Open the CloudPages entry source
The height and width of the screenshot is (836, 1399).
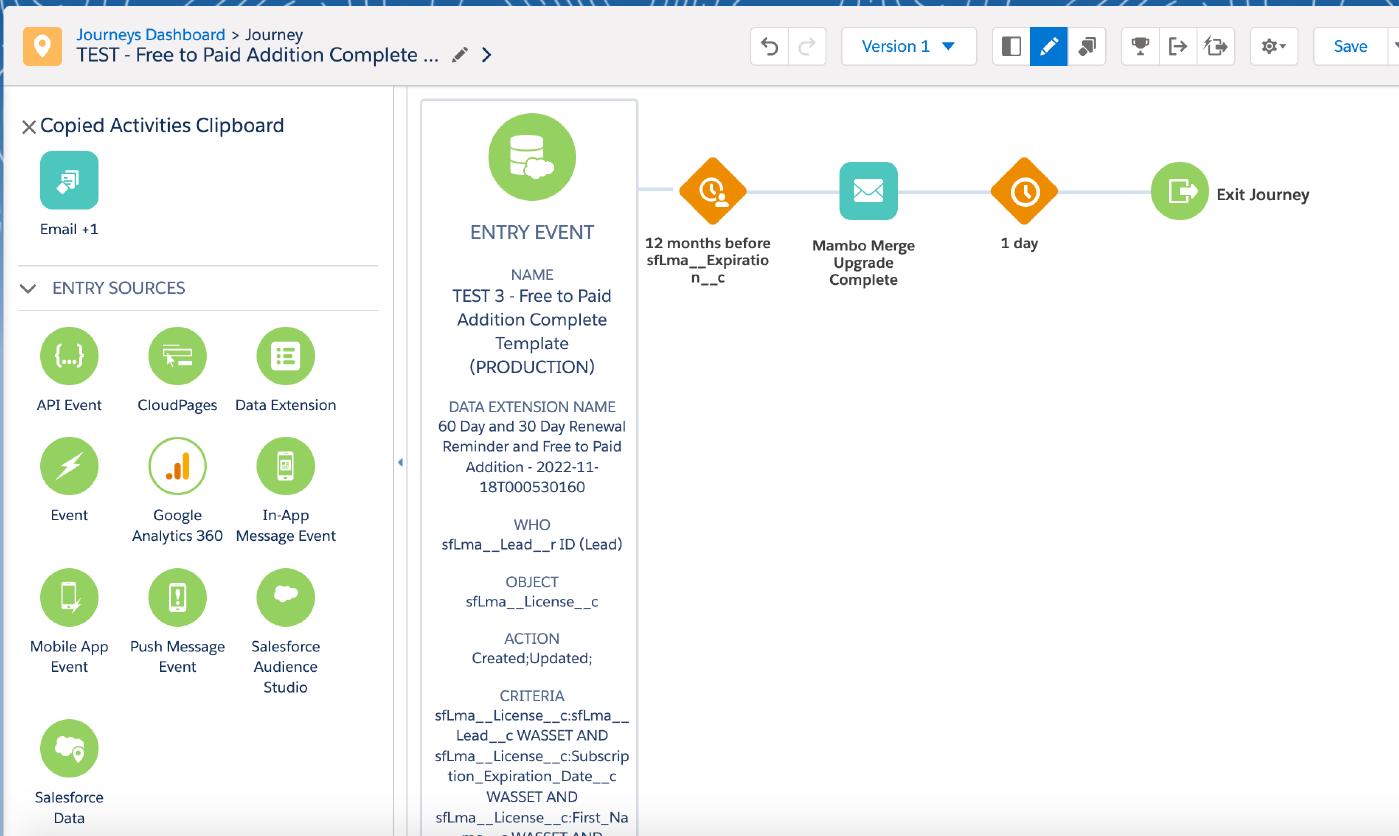pos(177,356)
